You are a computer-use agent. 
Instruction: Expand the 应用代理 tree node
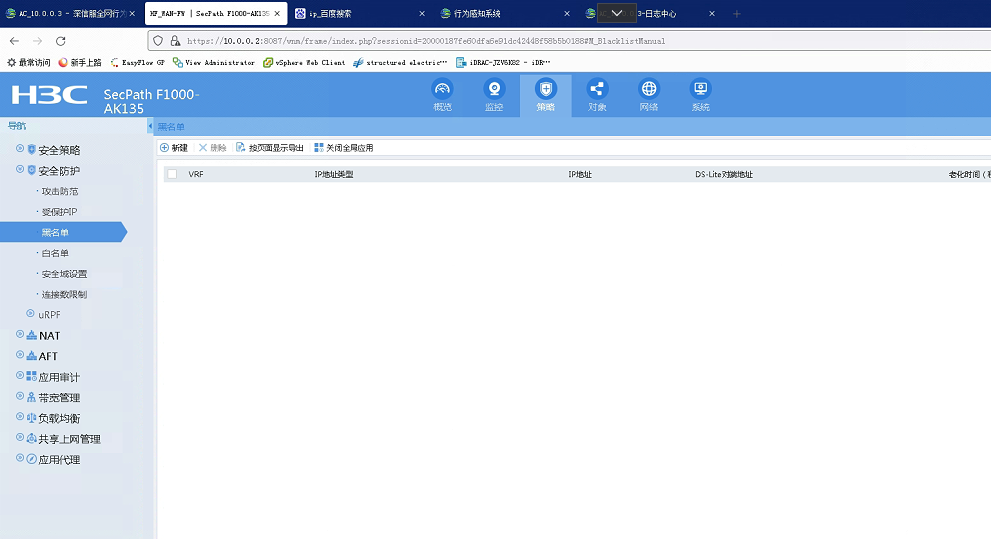click(x=20, y=458)
